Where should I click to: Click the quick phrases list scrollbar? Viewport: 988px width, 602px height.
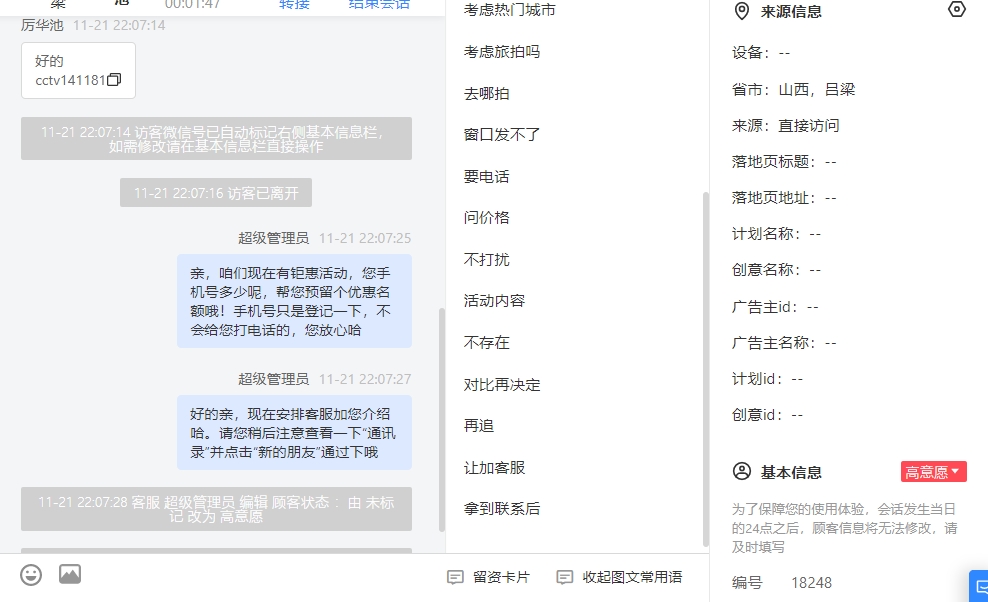(706, 369)
